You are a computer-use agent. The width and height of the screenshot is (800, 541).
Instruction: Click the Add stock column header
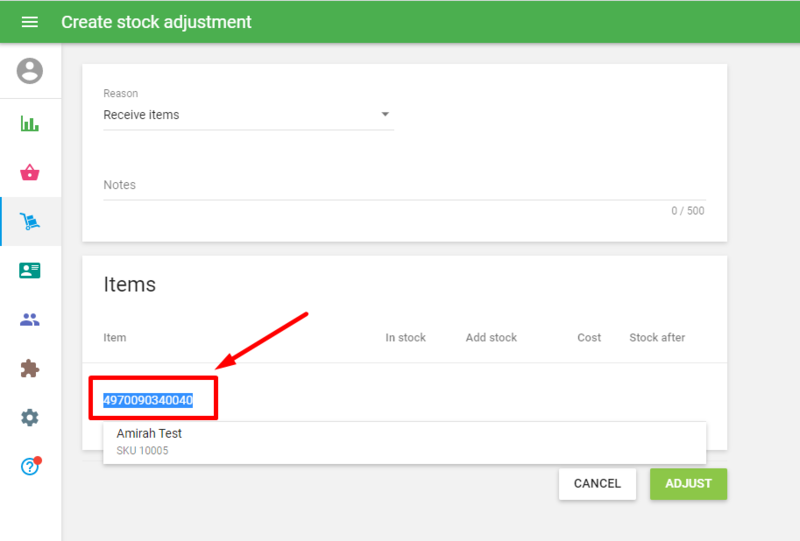pyautogui.click(x=491, y=338)
